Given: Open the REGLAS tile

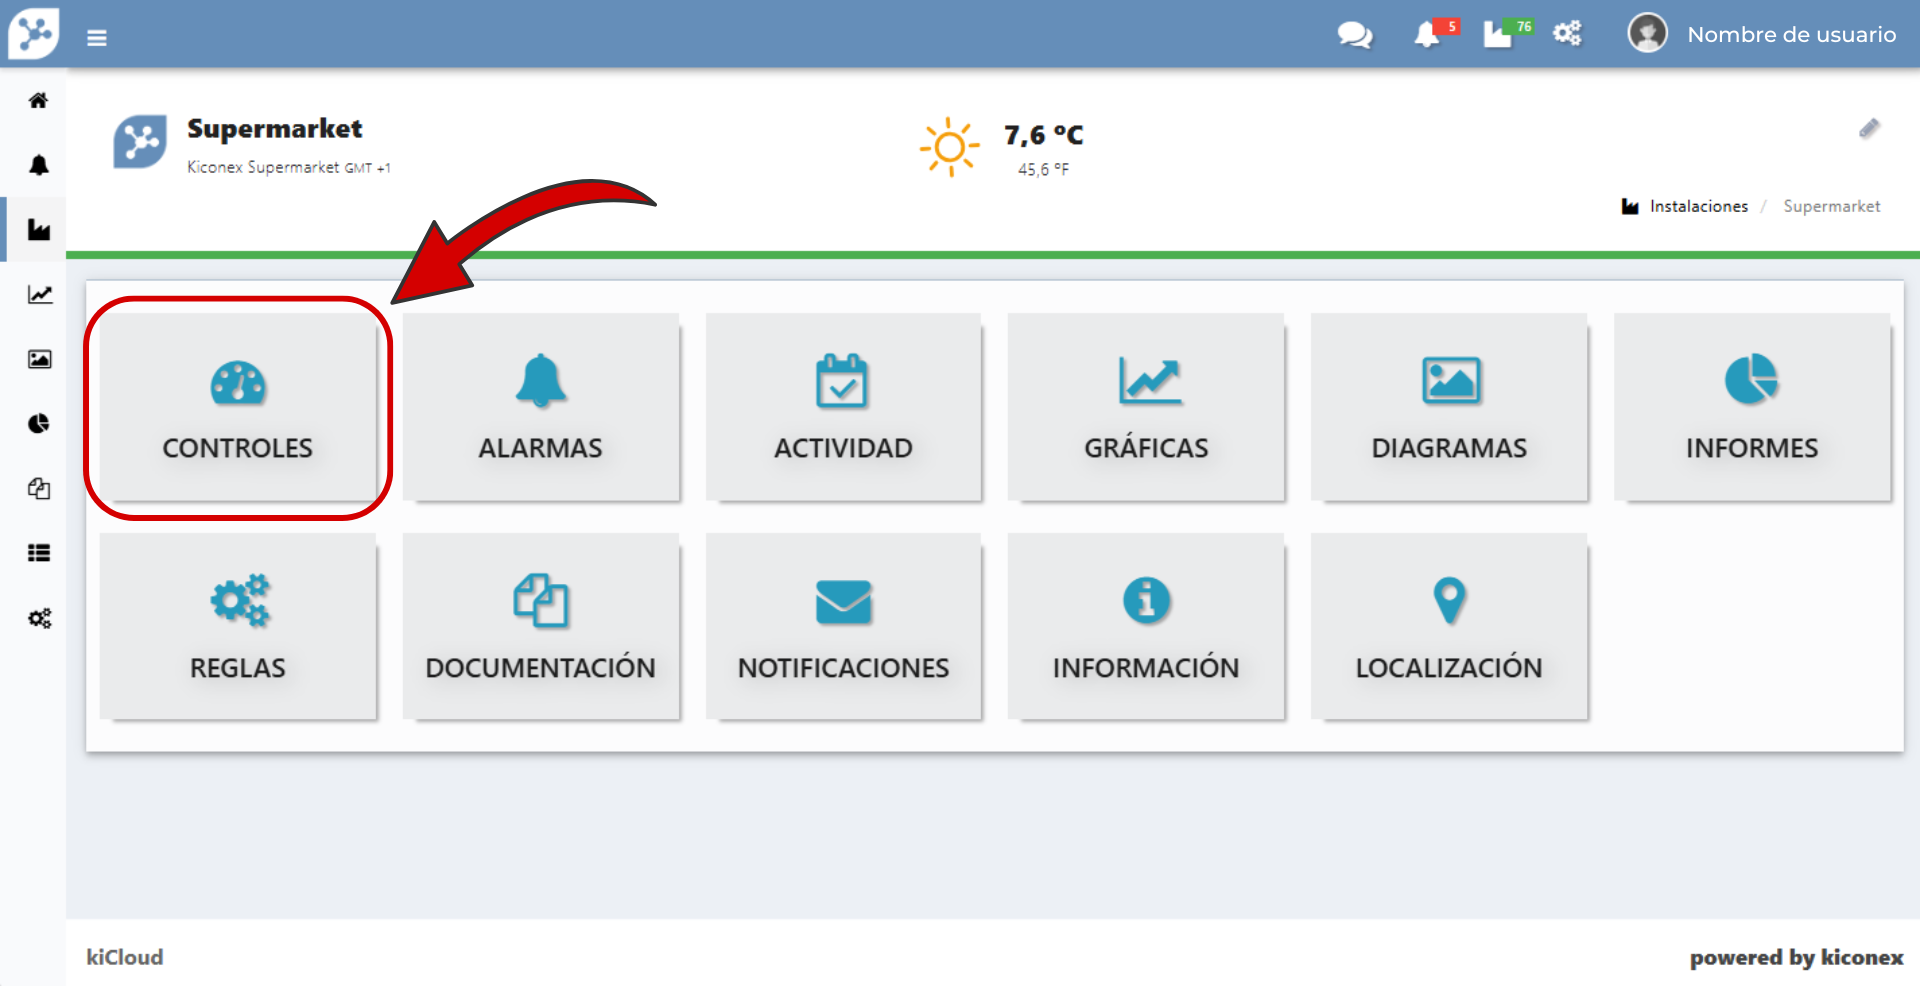Looking at the screenshot, I should [238, 627].
